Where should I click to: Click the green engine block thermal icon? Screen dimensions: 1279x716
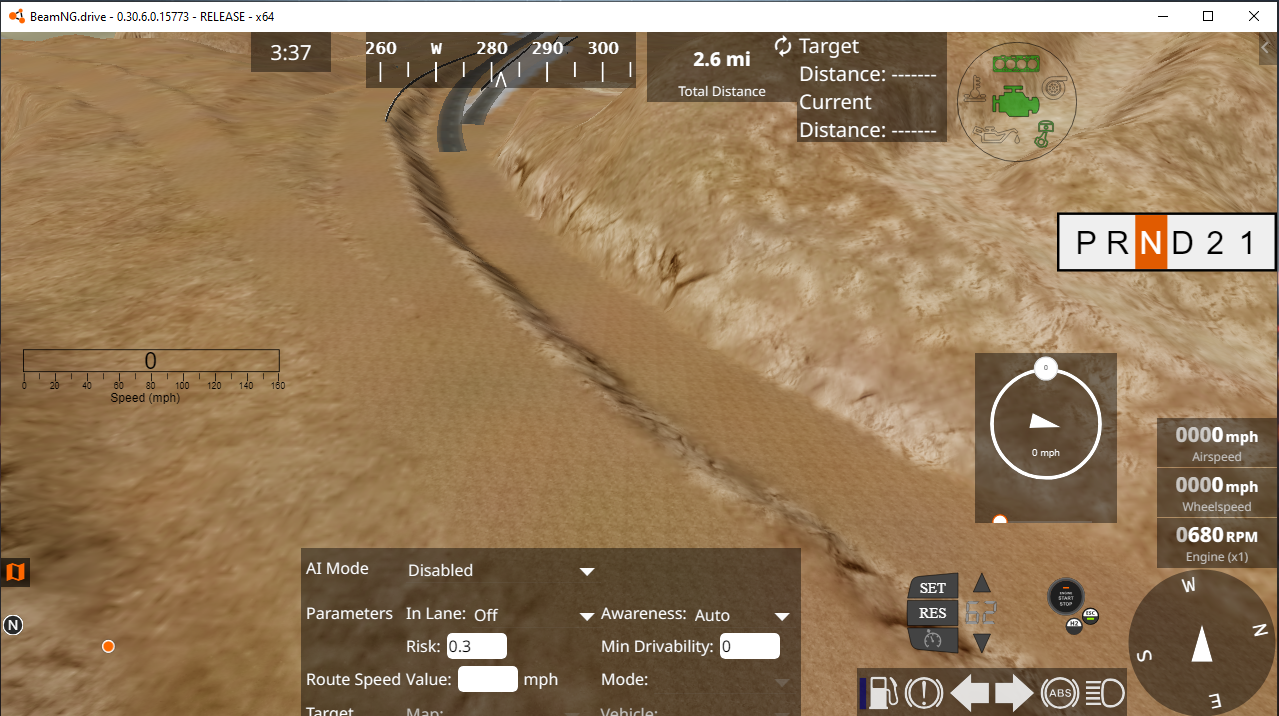pos(1015,101)
